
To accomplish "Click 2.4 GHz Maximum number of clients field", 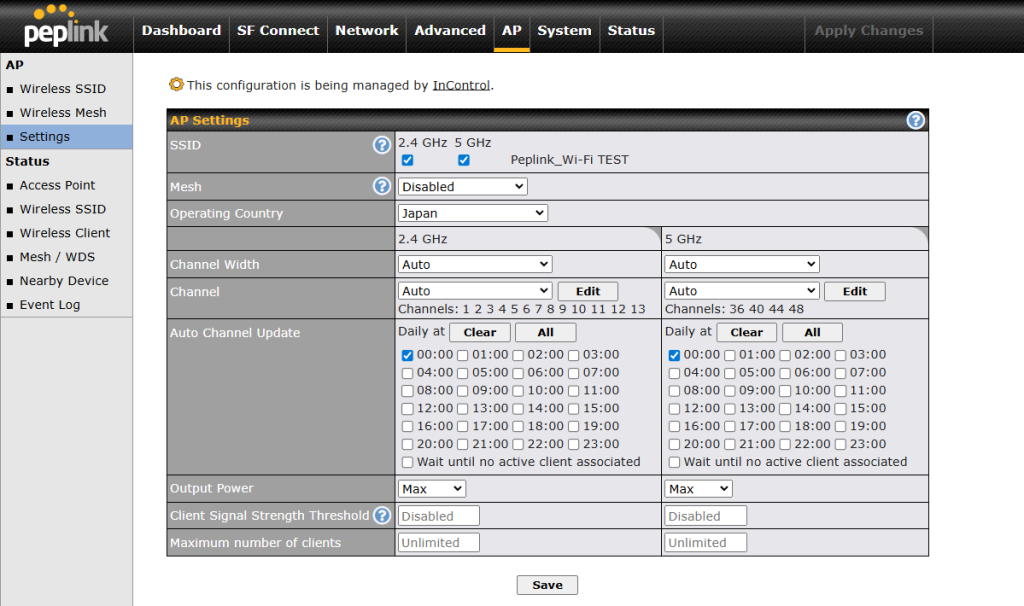I will point(439,543).
